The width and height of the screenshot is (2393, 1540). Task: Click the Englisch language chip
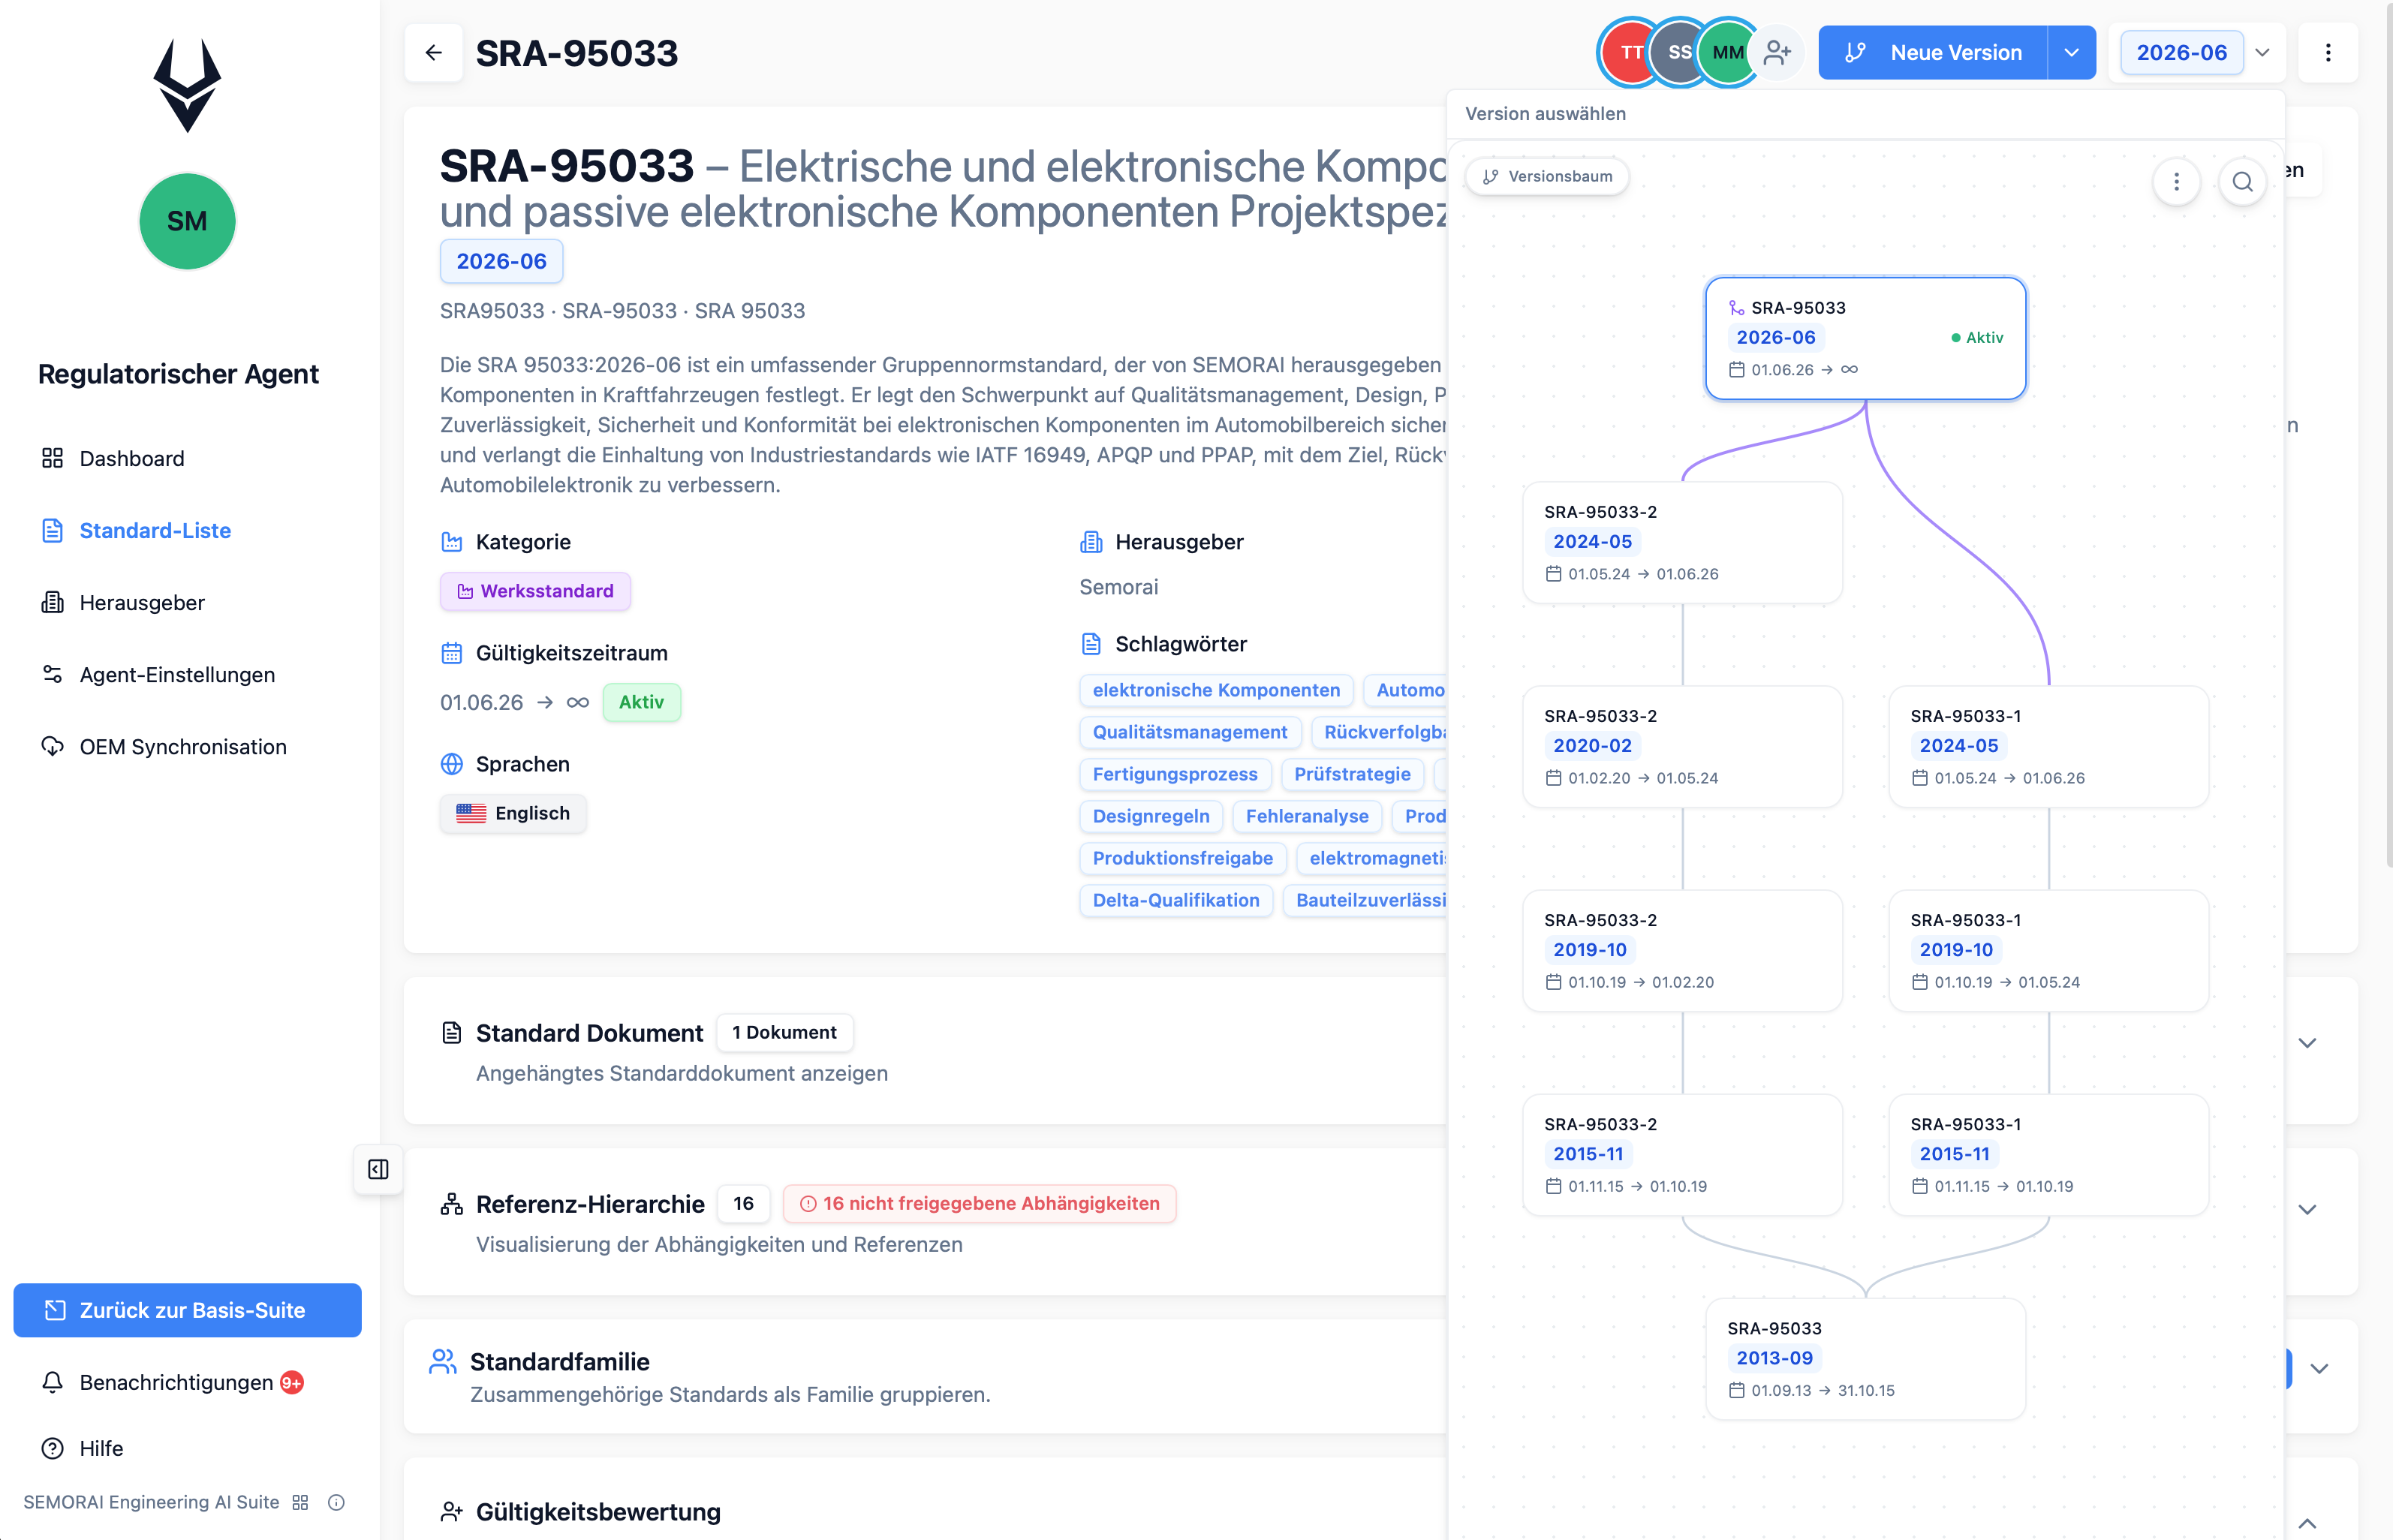point(513,813)
